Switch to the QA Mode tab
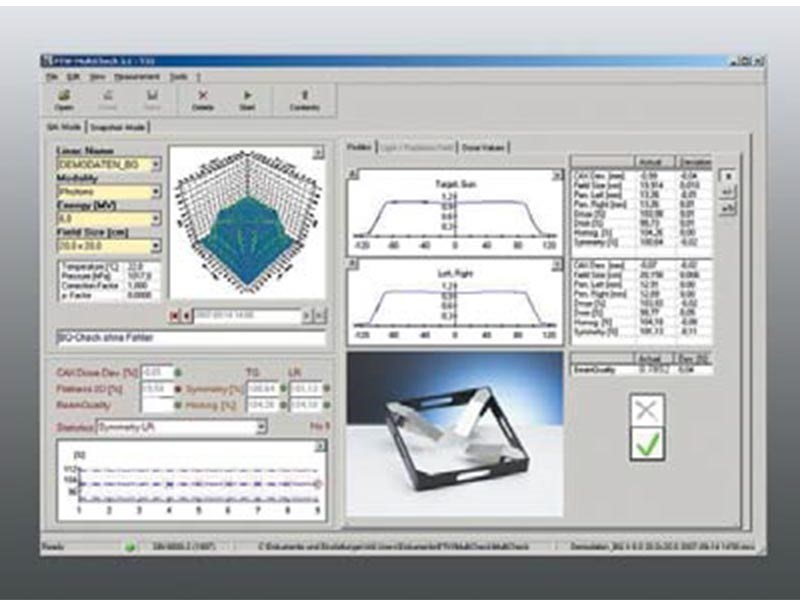The width and height of the screenshot is (800, 600). coord(64,127)
